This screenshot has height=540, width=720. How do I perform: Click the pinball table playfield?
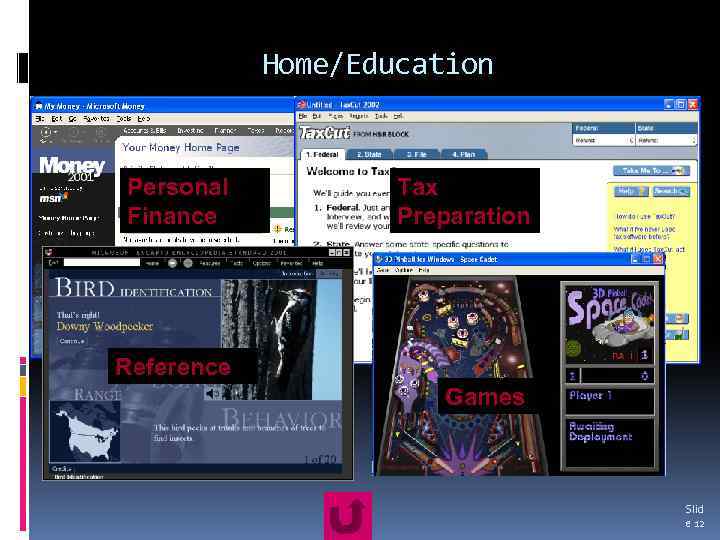click(462, 376)
